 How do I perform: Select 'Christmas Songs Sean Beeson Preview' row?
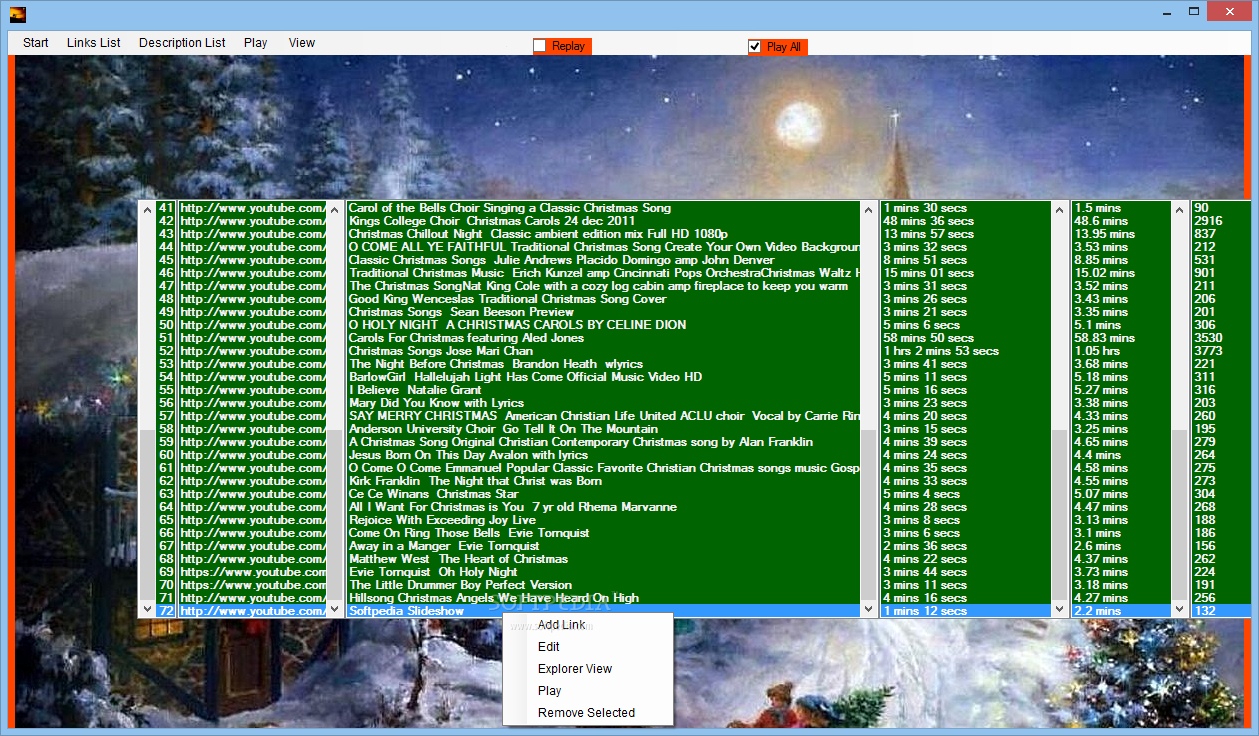coord(603,312)
